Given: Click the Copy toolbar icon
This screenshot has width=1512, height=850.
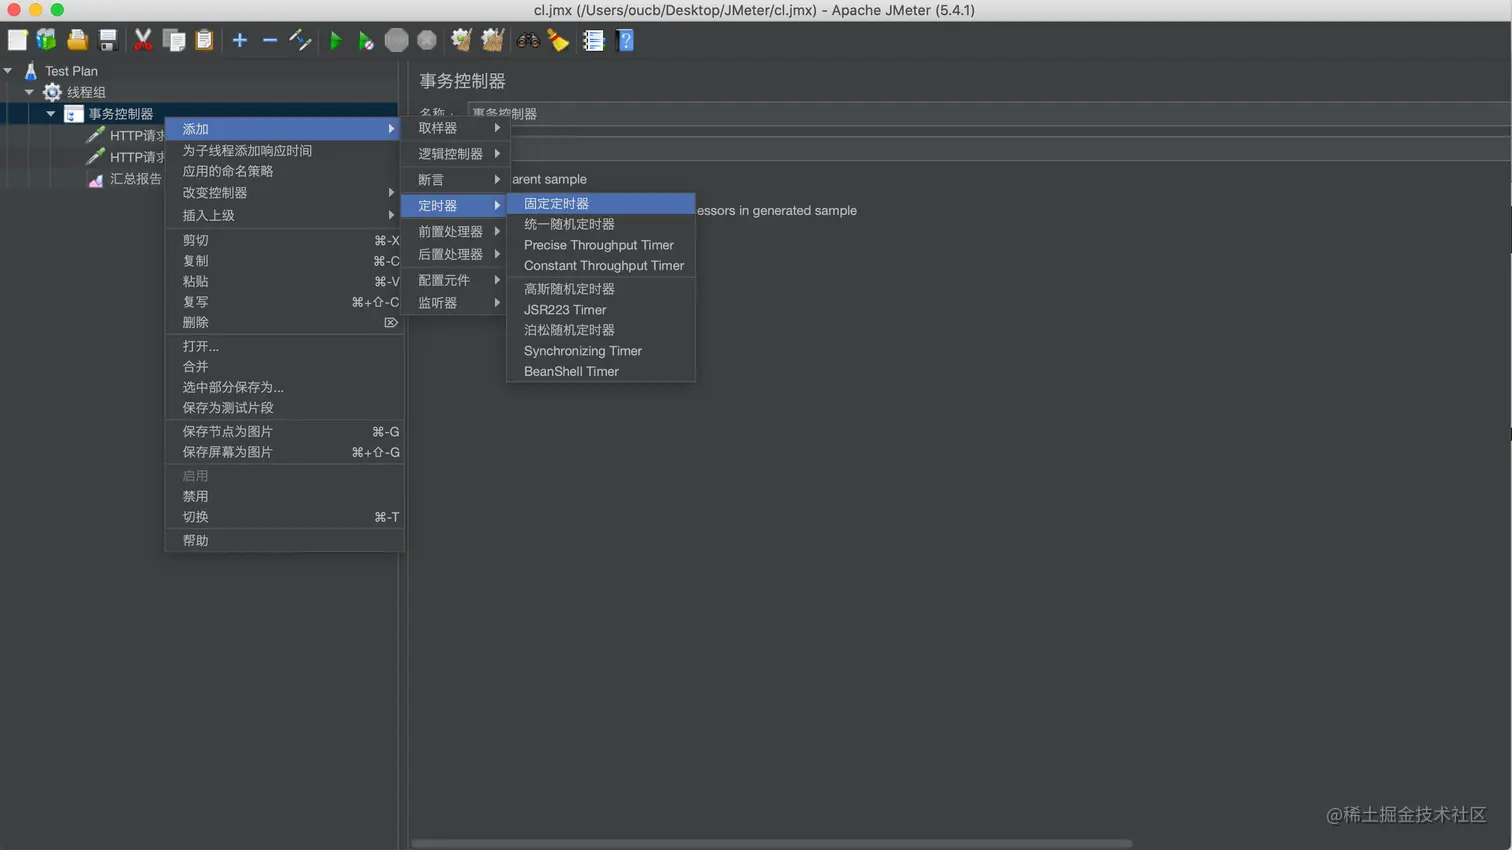Looking at the screenshot, I should (x=174, y=40).
